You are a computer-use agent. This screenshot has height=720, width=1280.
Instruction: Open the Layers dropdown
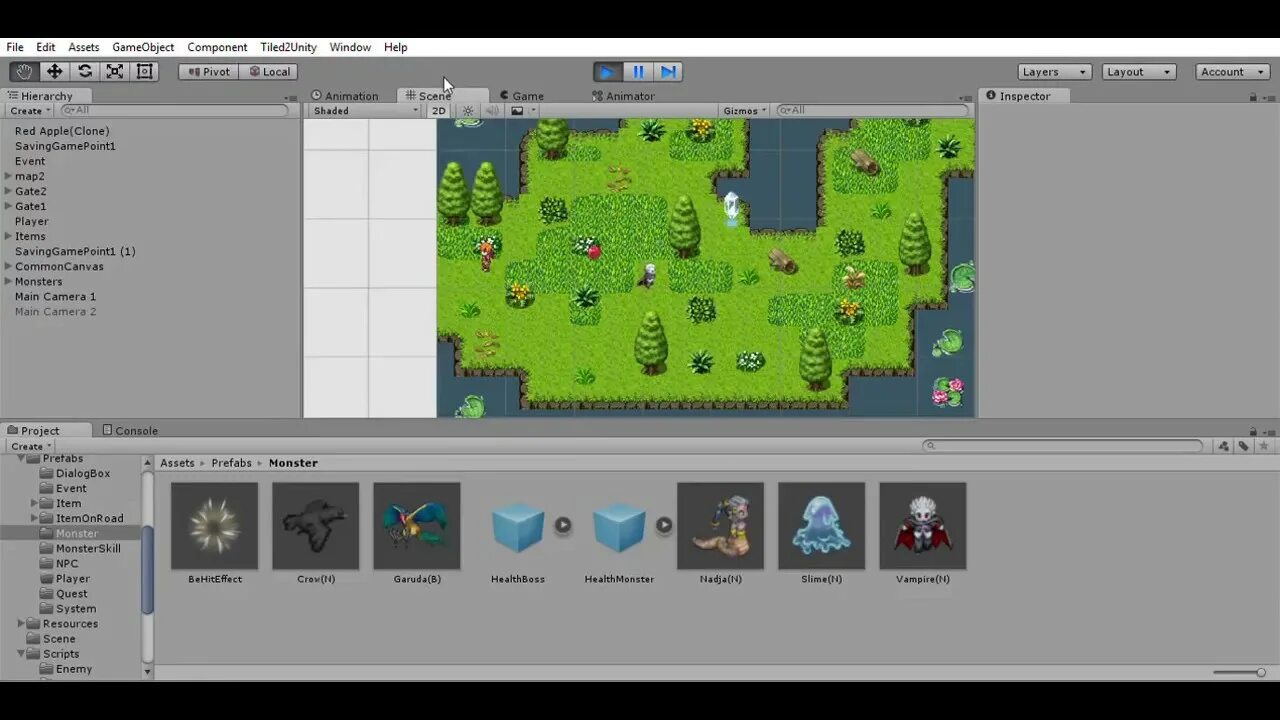pyautogui.click(x=1054, y=71)
